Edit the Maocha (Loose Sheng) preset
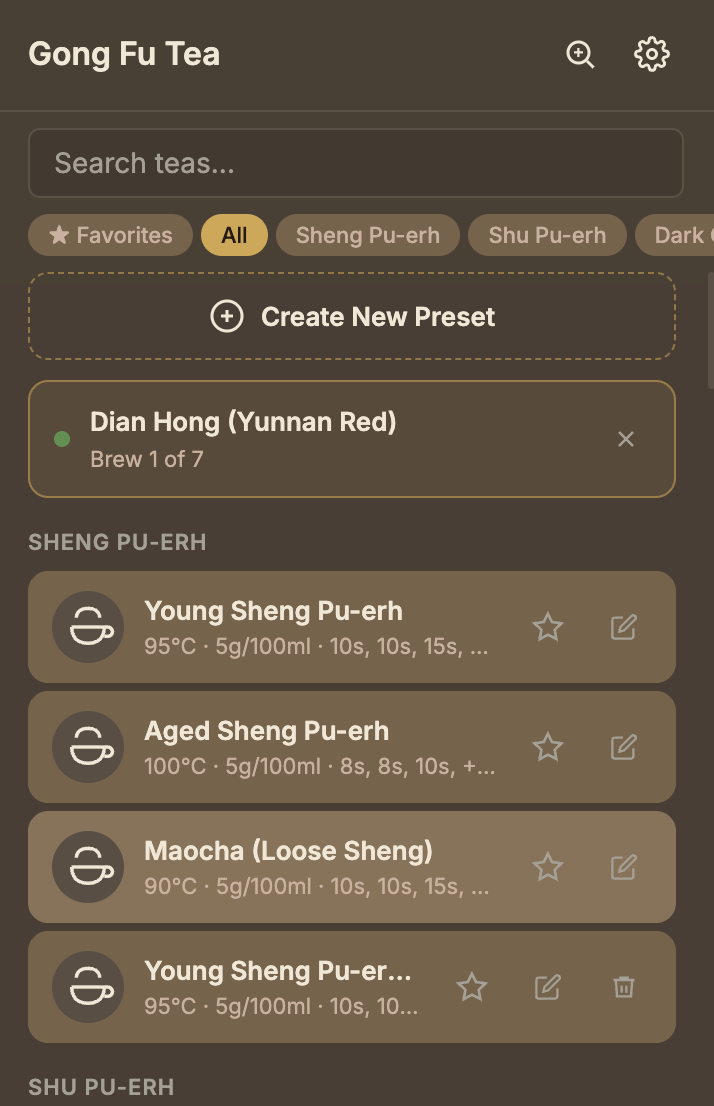The image size is (714, 1106). pyautogui.click(x=624, y=867)
